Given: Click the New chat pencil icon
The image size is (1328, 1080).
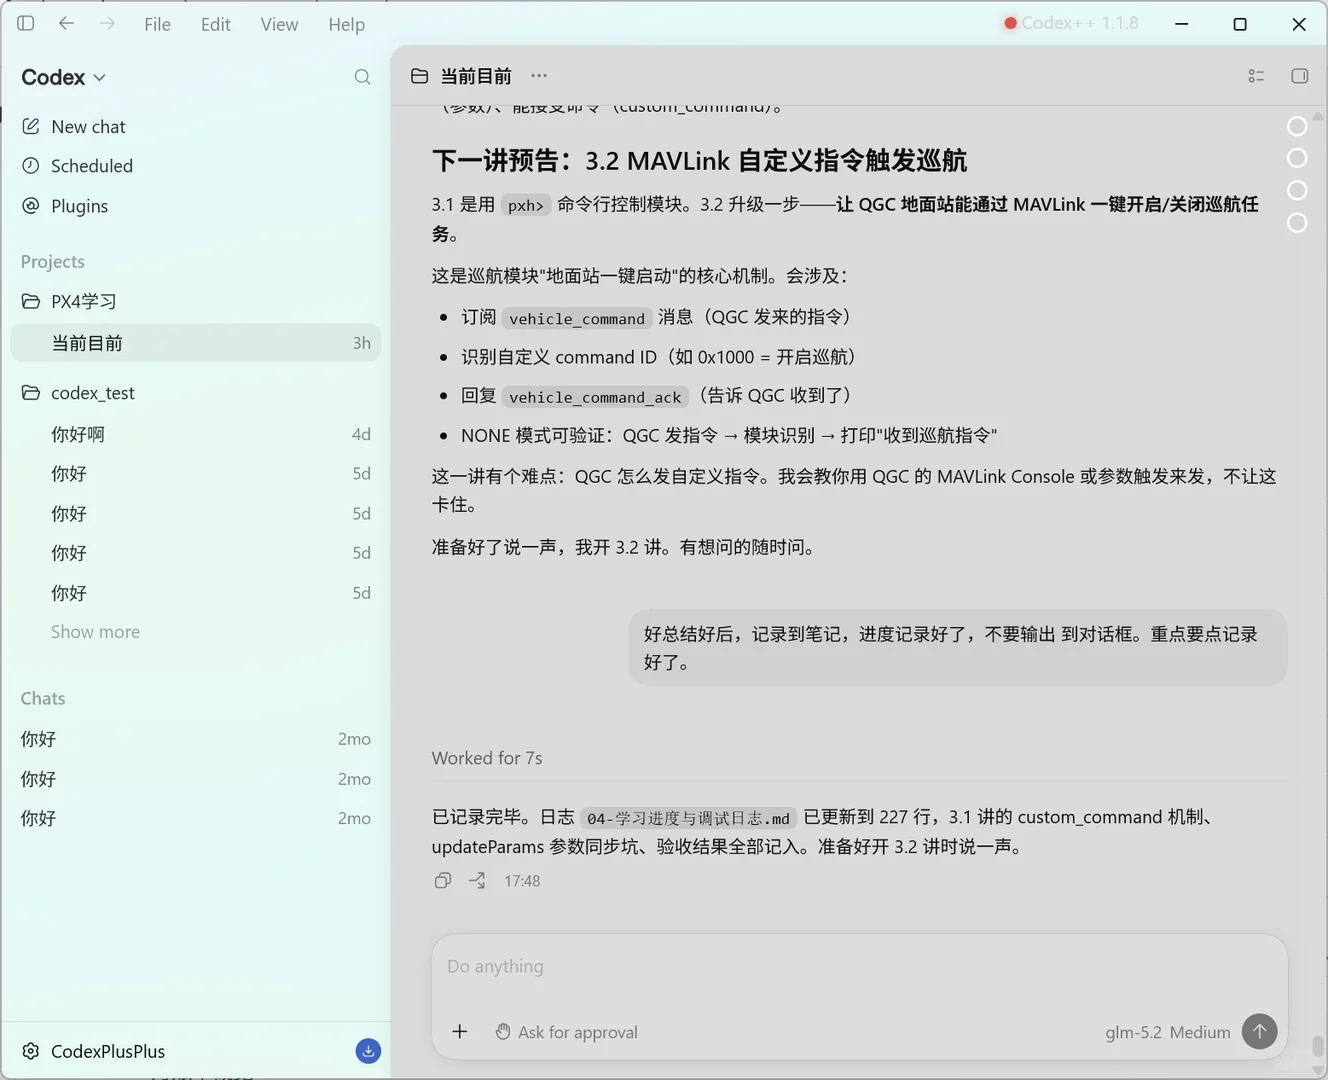Looking at the screenshot, I should [x=31, y=126].
